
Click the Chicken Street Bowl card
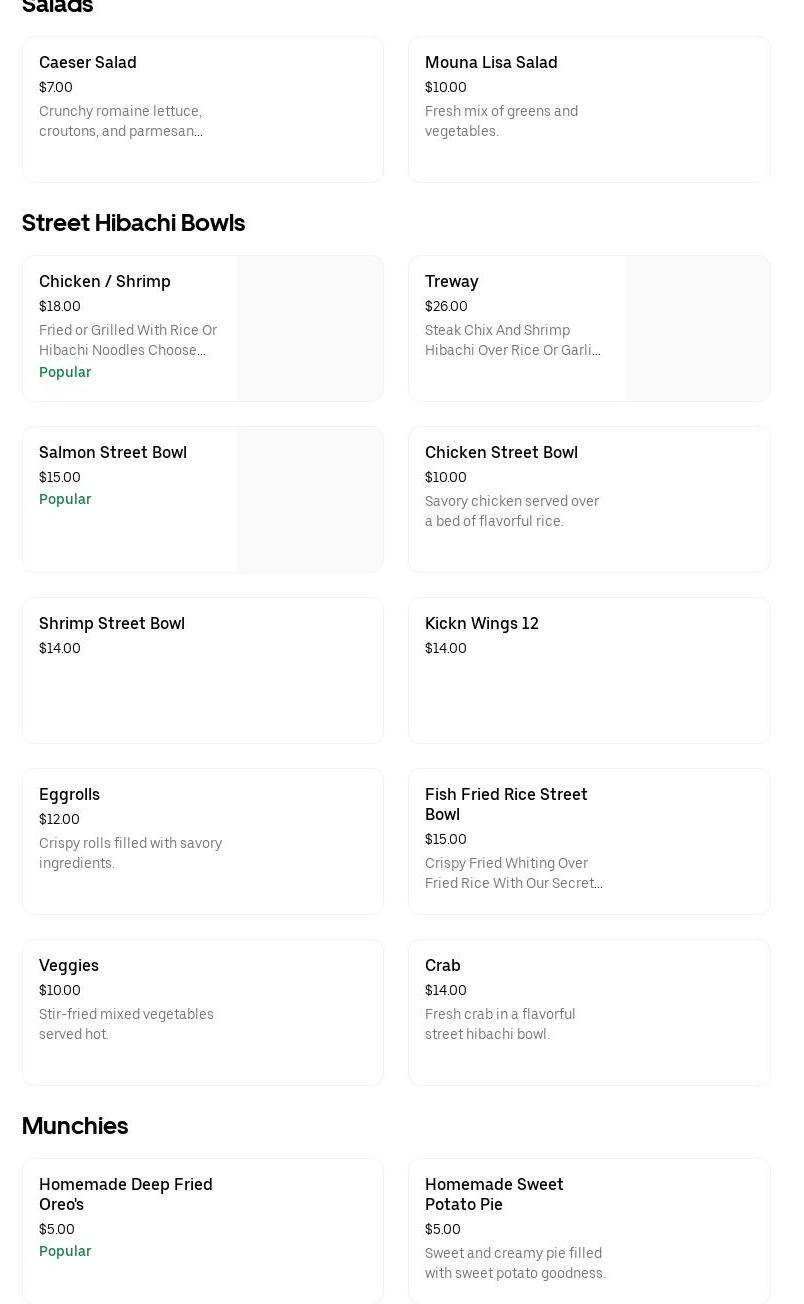pyautogui.click(x=589, y=499)
